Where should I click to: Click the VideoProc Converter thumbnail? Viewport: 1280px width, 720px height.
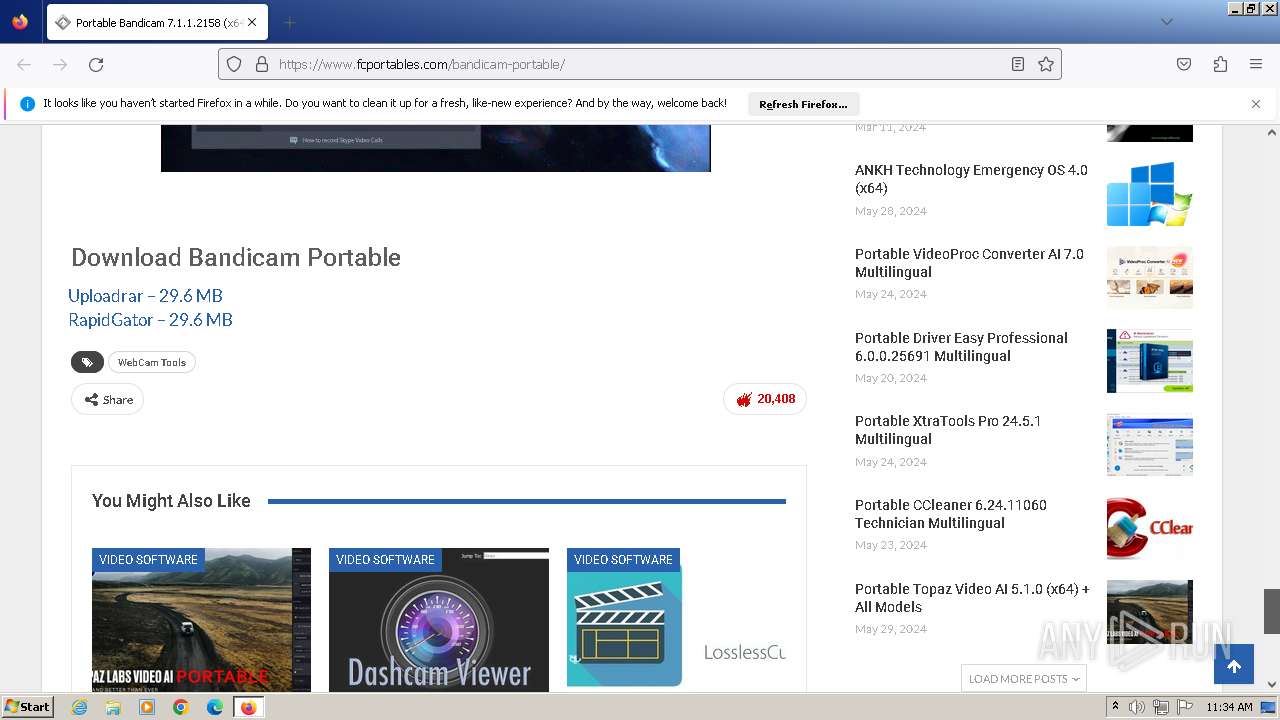tap(1150, 277)
